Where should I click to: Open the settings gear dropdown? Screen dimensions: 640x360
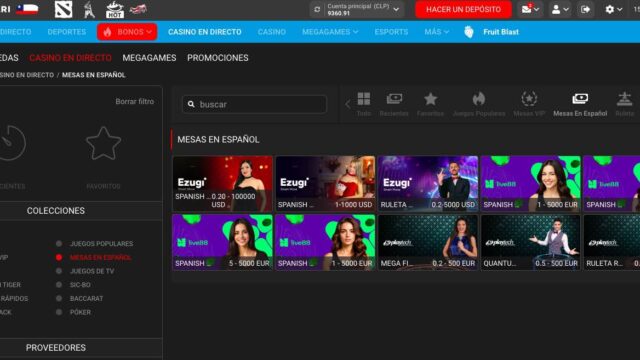pos(613,9)
